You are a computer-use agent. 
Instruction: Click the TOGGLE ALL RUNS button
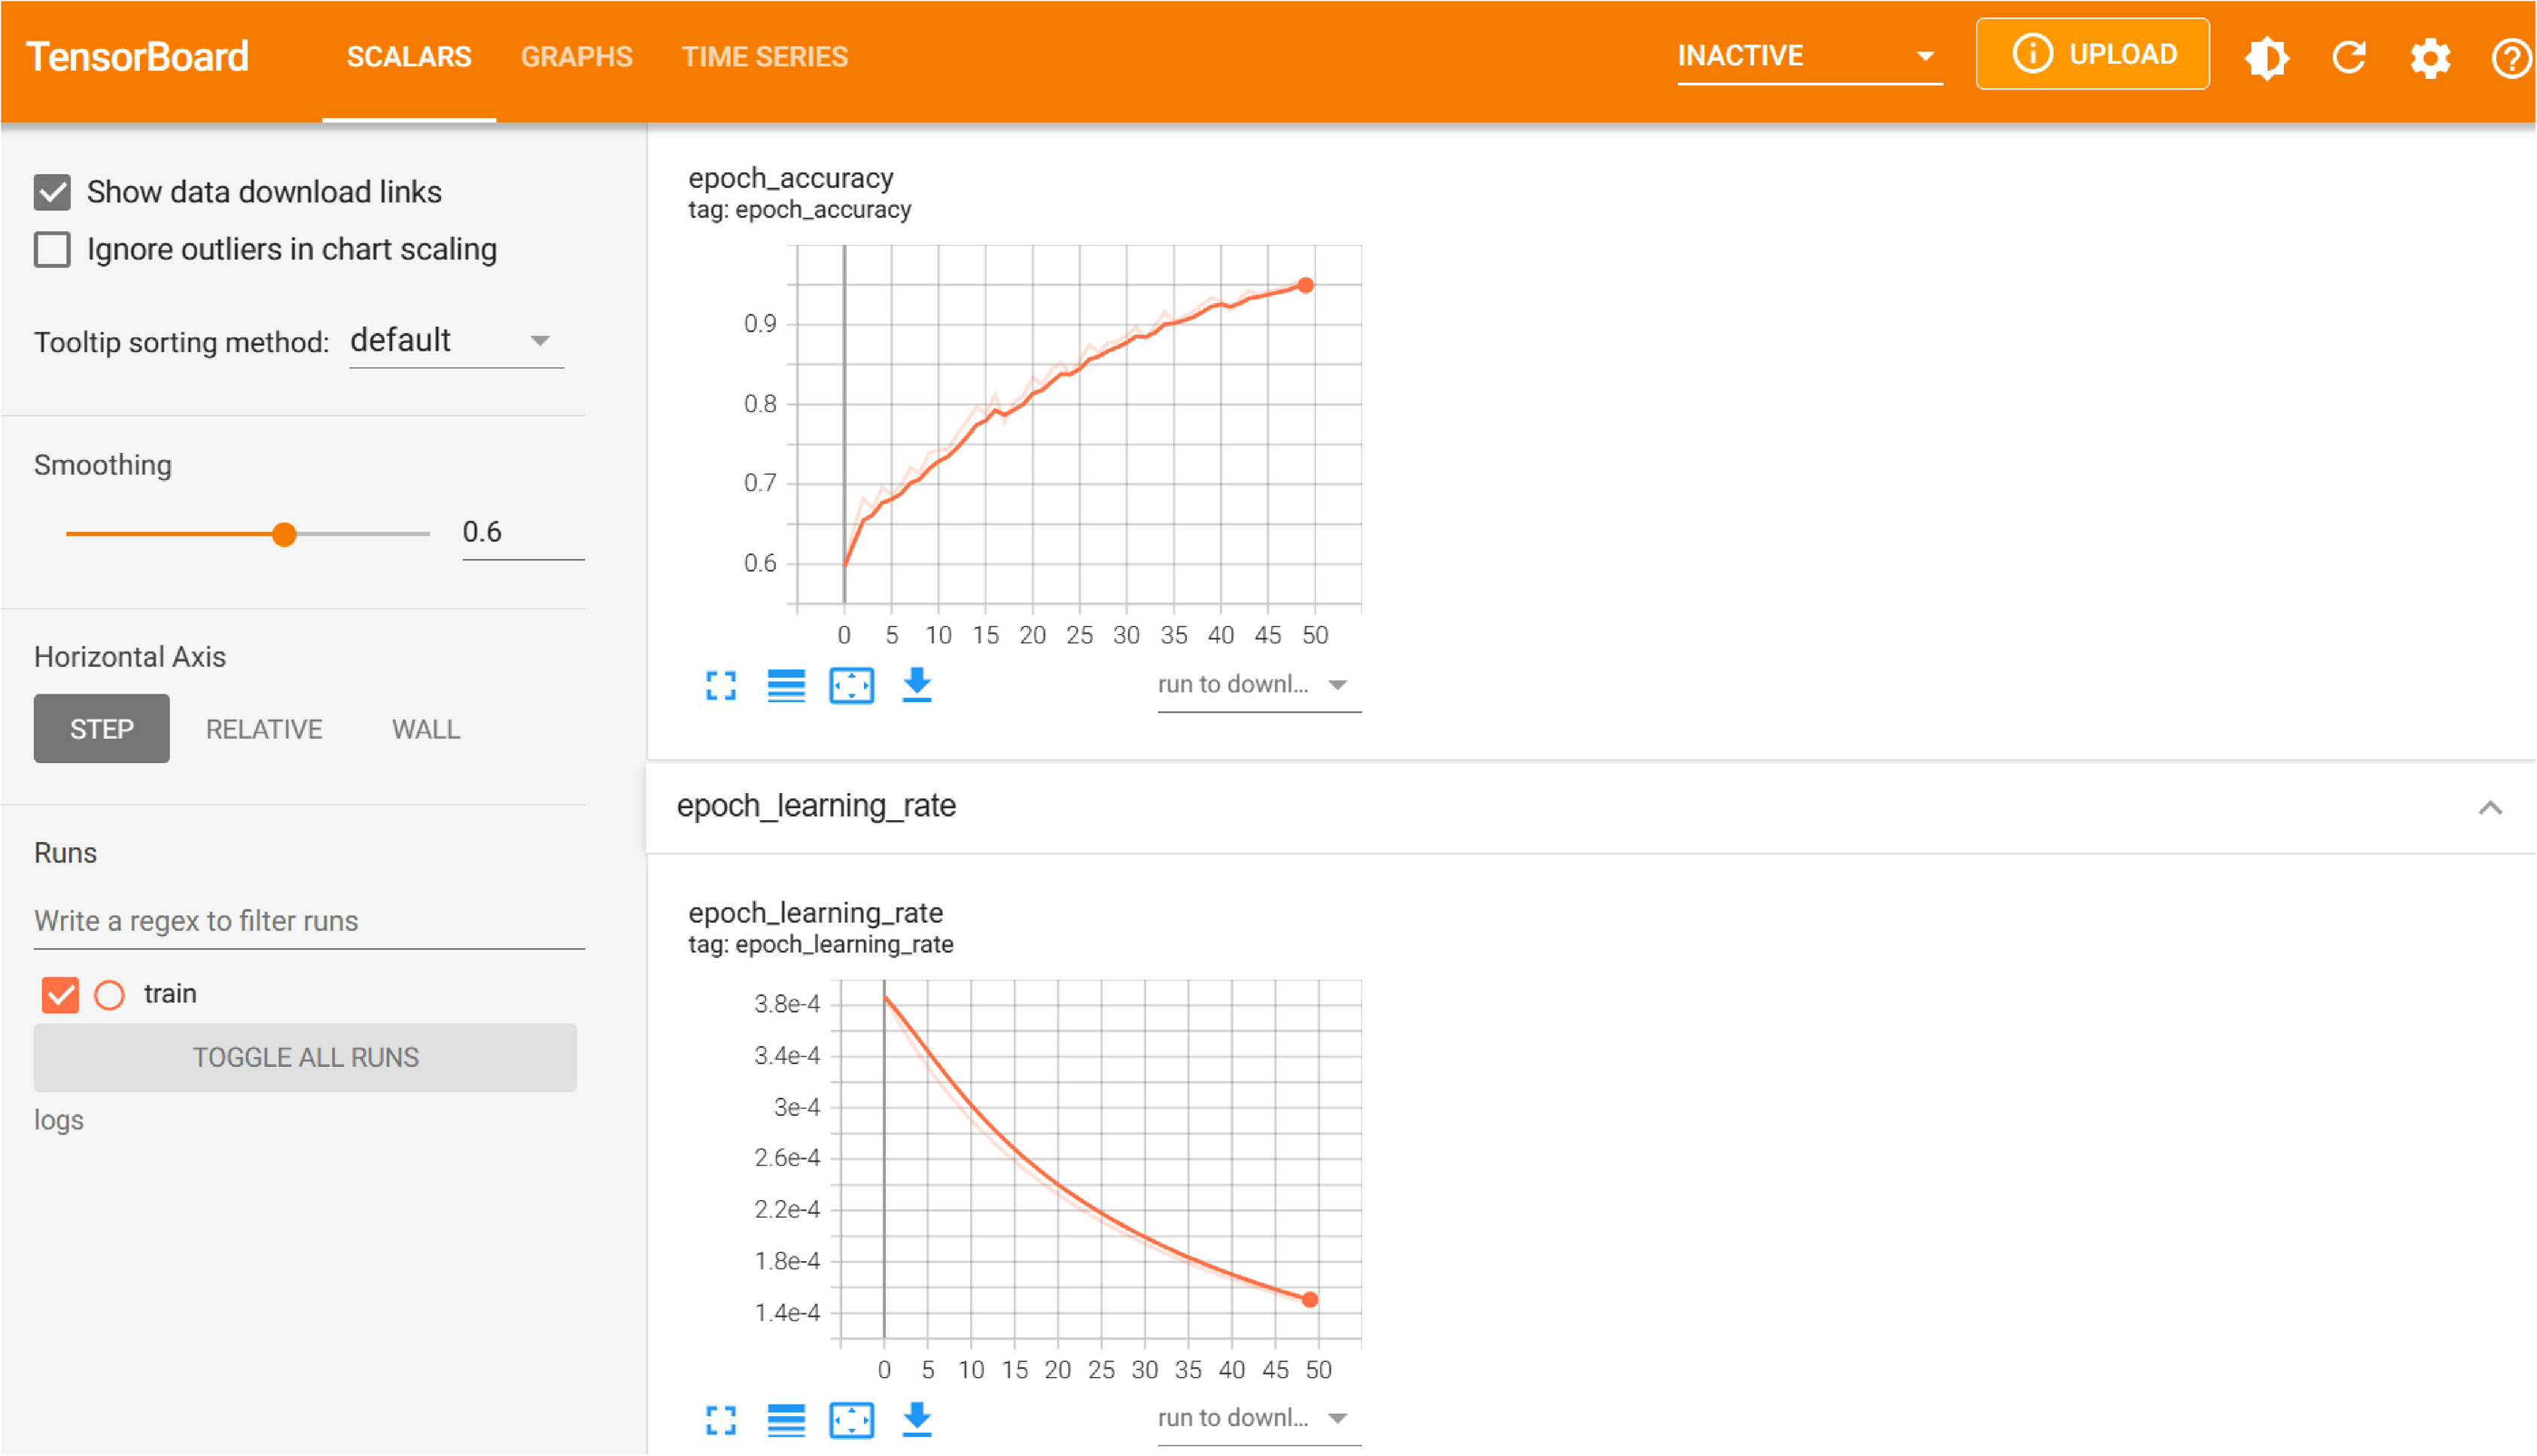pyautogui.click(x=305, y=1058)
